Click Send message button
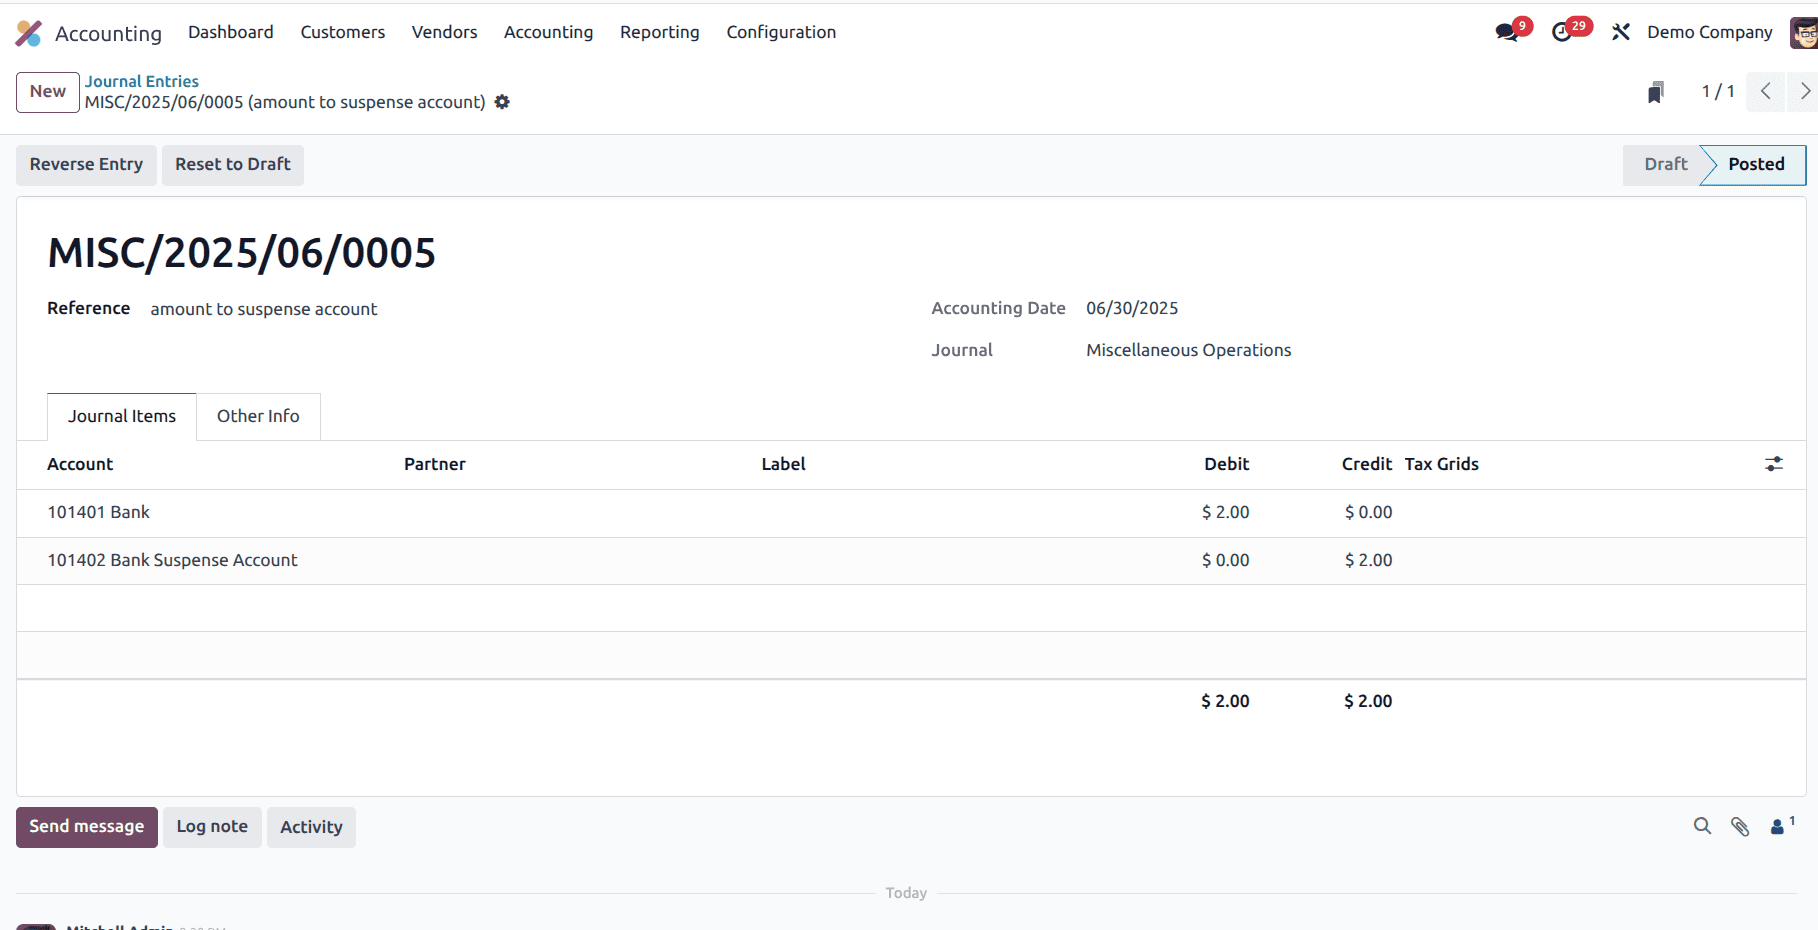The width and height of the screenshot is (1818, 930). (87, 827)
